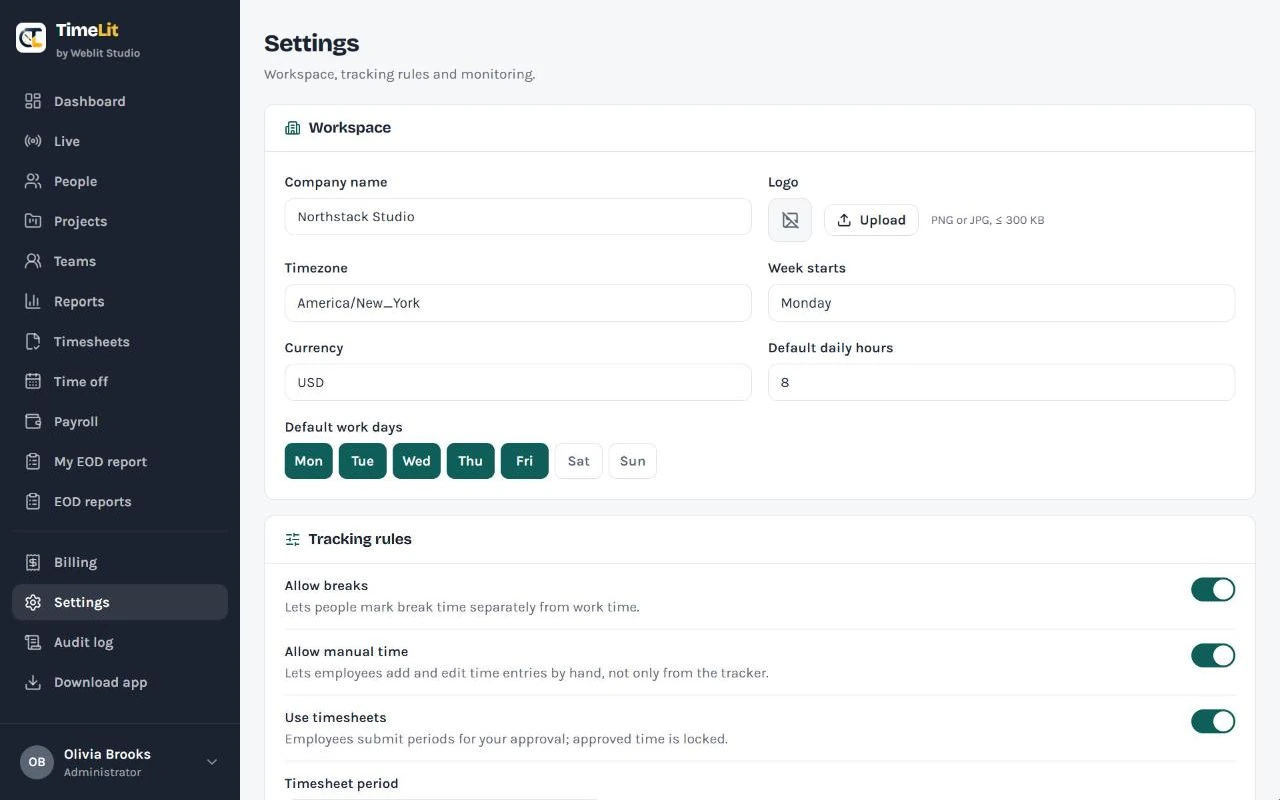The width and height of the screenshot is (1280, 800).
Task: Go to the Timesheets page
Action: coord(120,341)
